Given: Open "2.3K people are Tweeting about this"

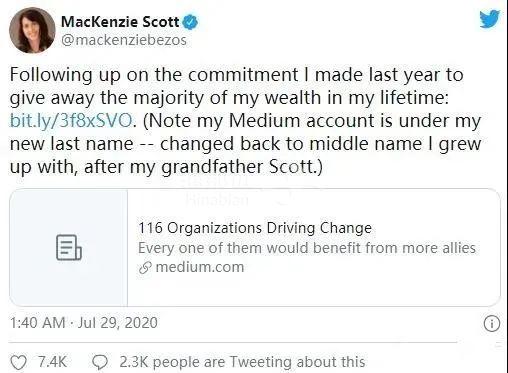Looking at the screenshot, I should coord(242,362).
